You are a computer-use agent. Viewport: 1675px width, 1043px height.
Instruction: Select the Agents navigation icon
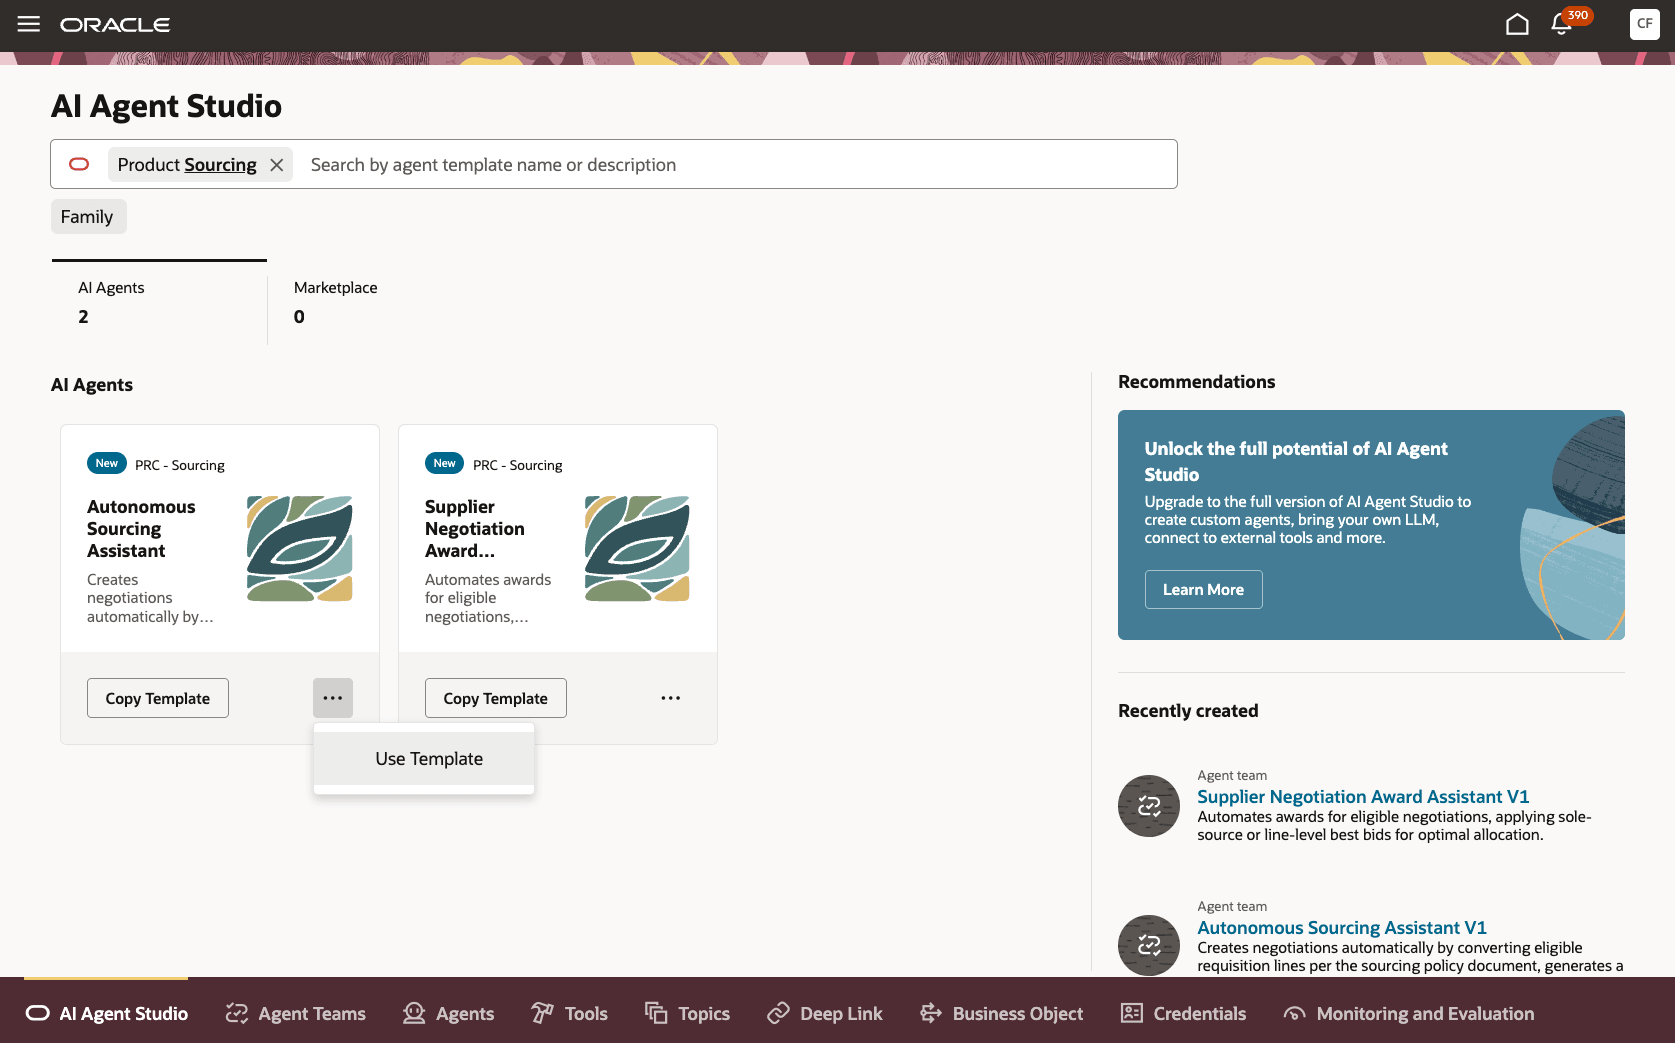449,1013
